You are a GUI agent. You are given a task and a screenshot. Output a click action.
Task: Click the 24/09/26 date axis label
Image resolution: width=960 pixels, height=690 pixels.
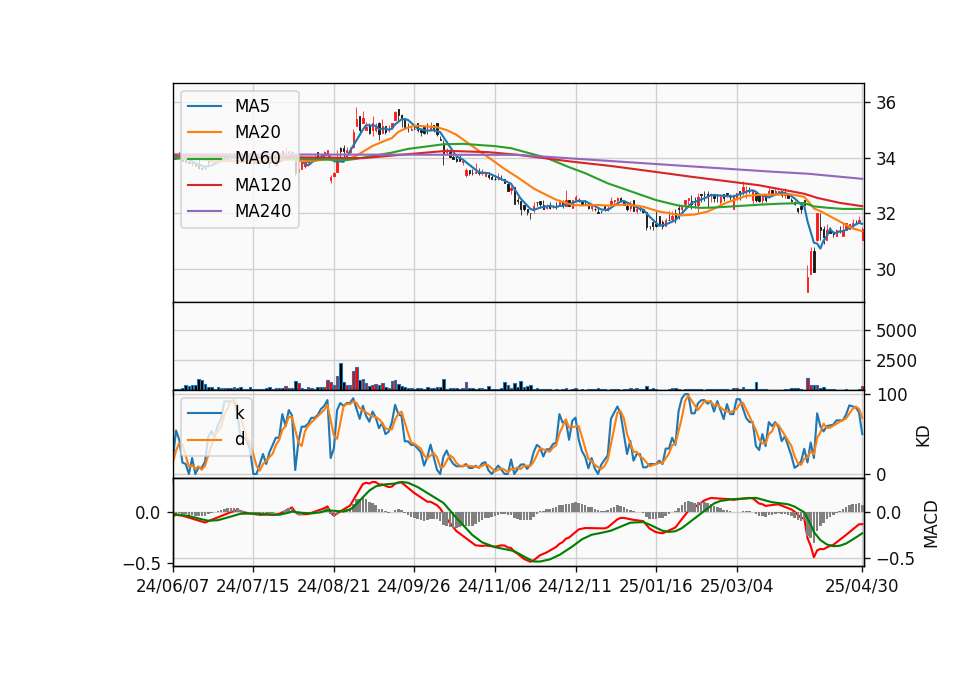414,586
